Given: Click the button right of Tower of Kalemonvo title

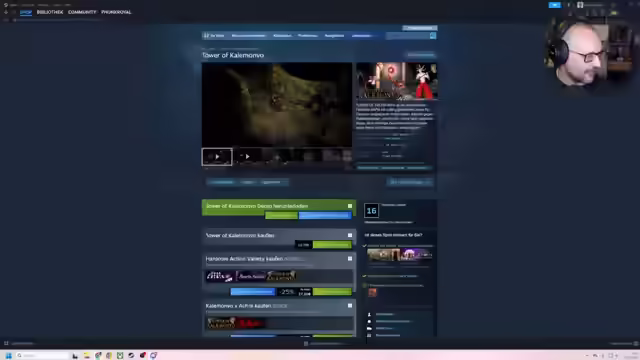Looking at the screenshot, I should (421, 55).
